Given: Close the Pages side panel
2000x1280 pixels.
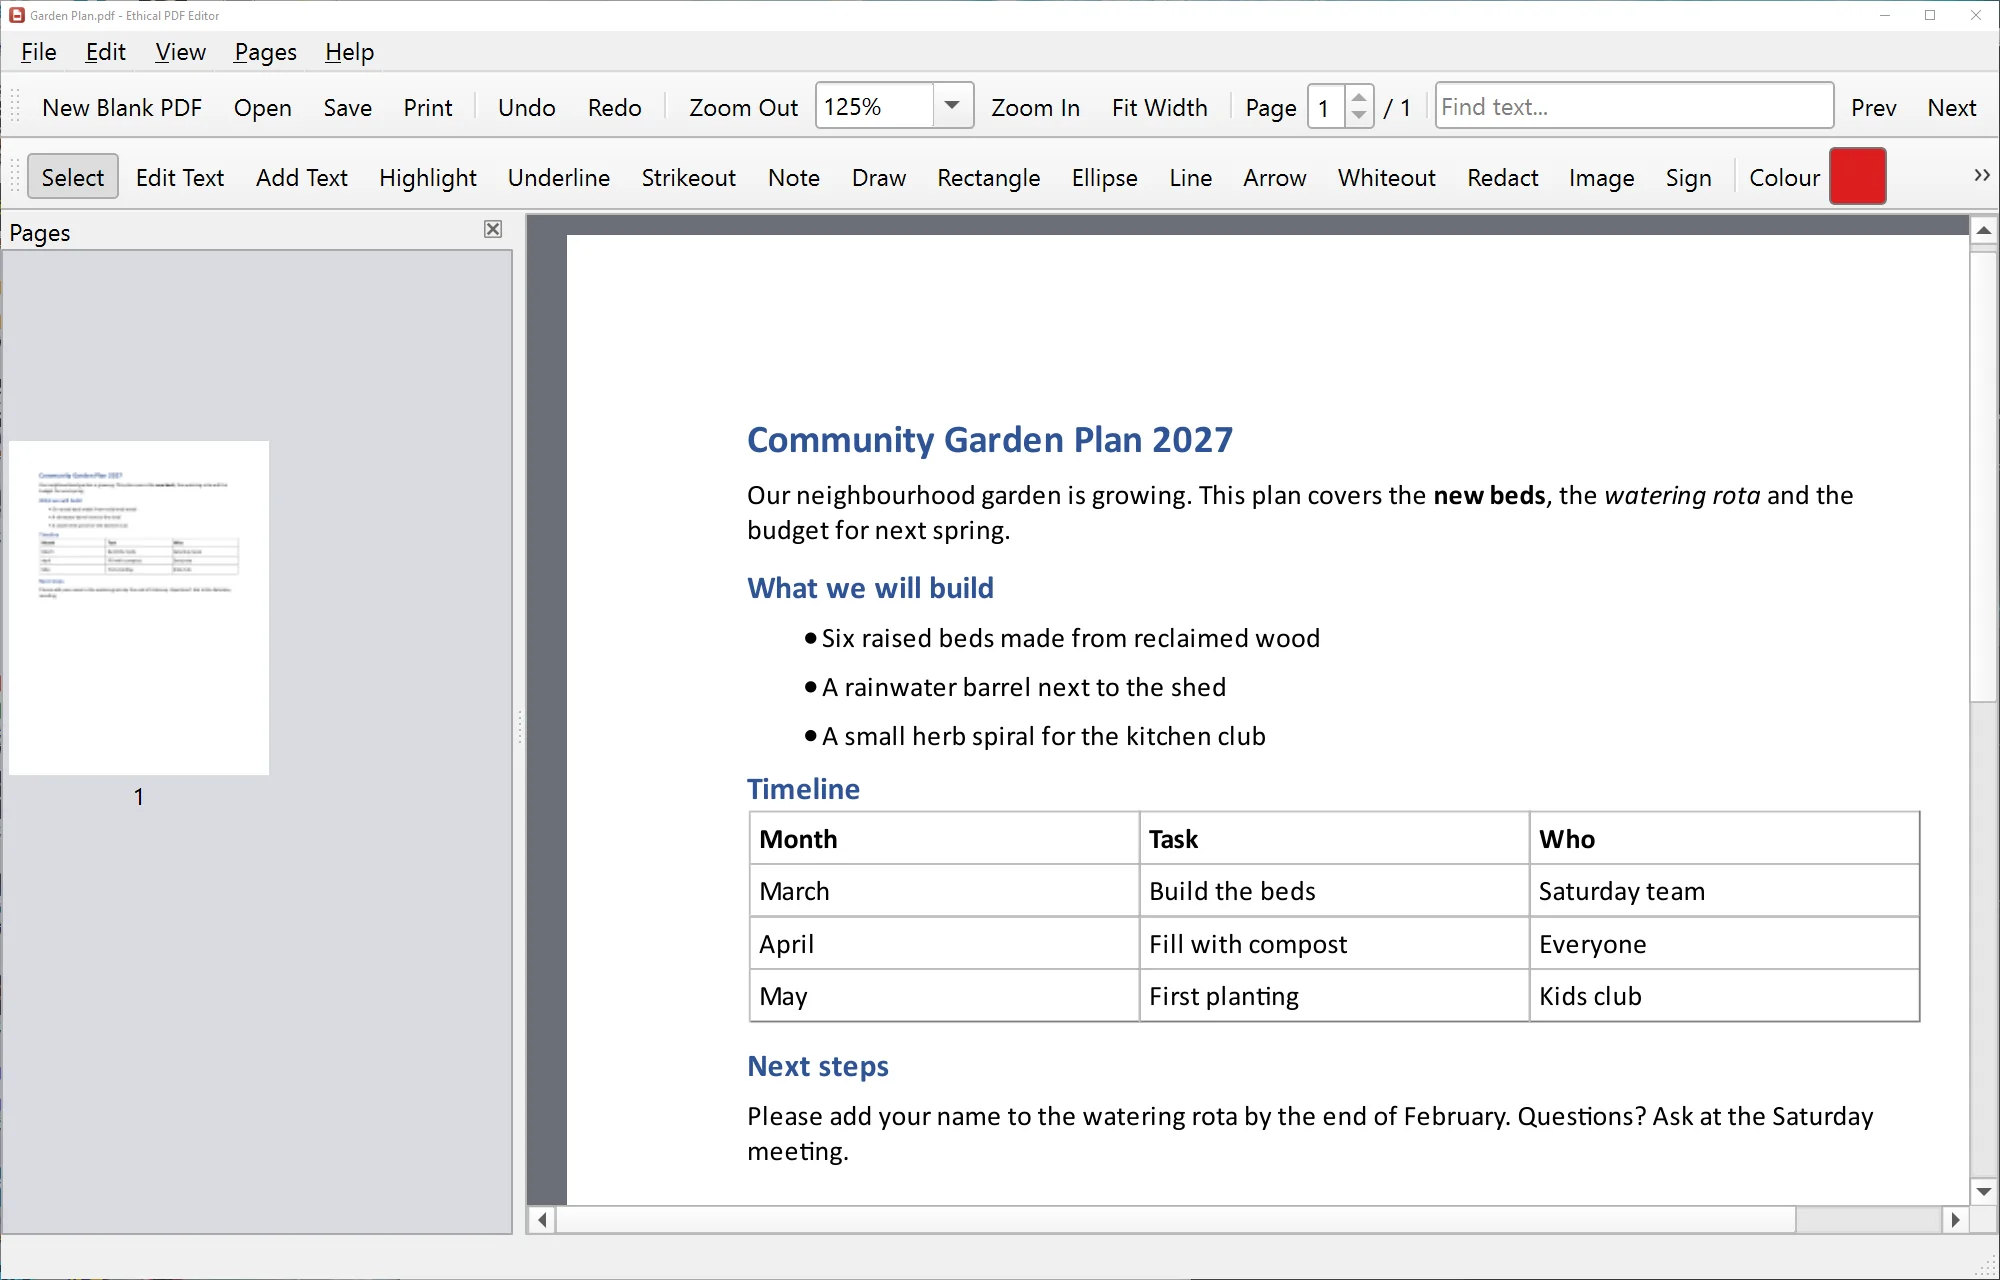Looking at the screenshot, I should click(x=493, y=229).
